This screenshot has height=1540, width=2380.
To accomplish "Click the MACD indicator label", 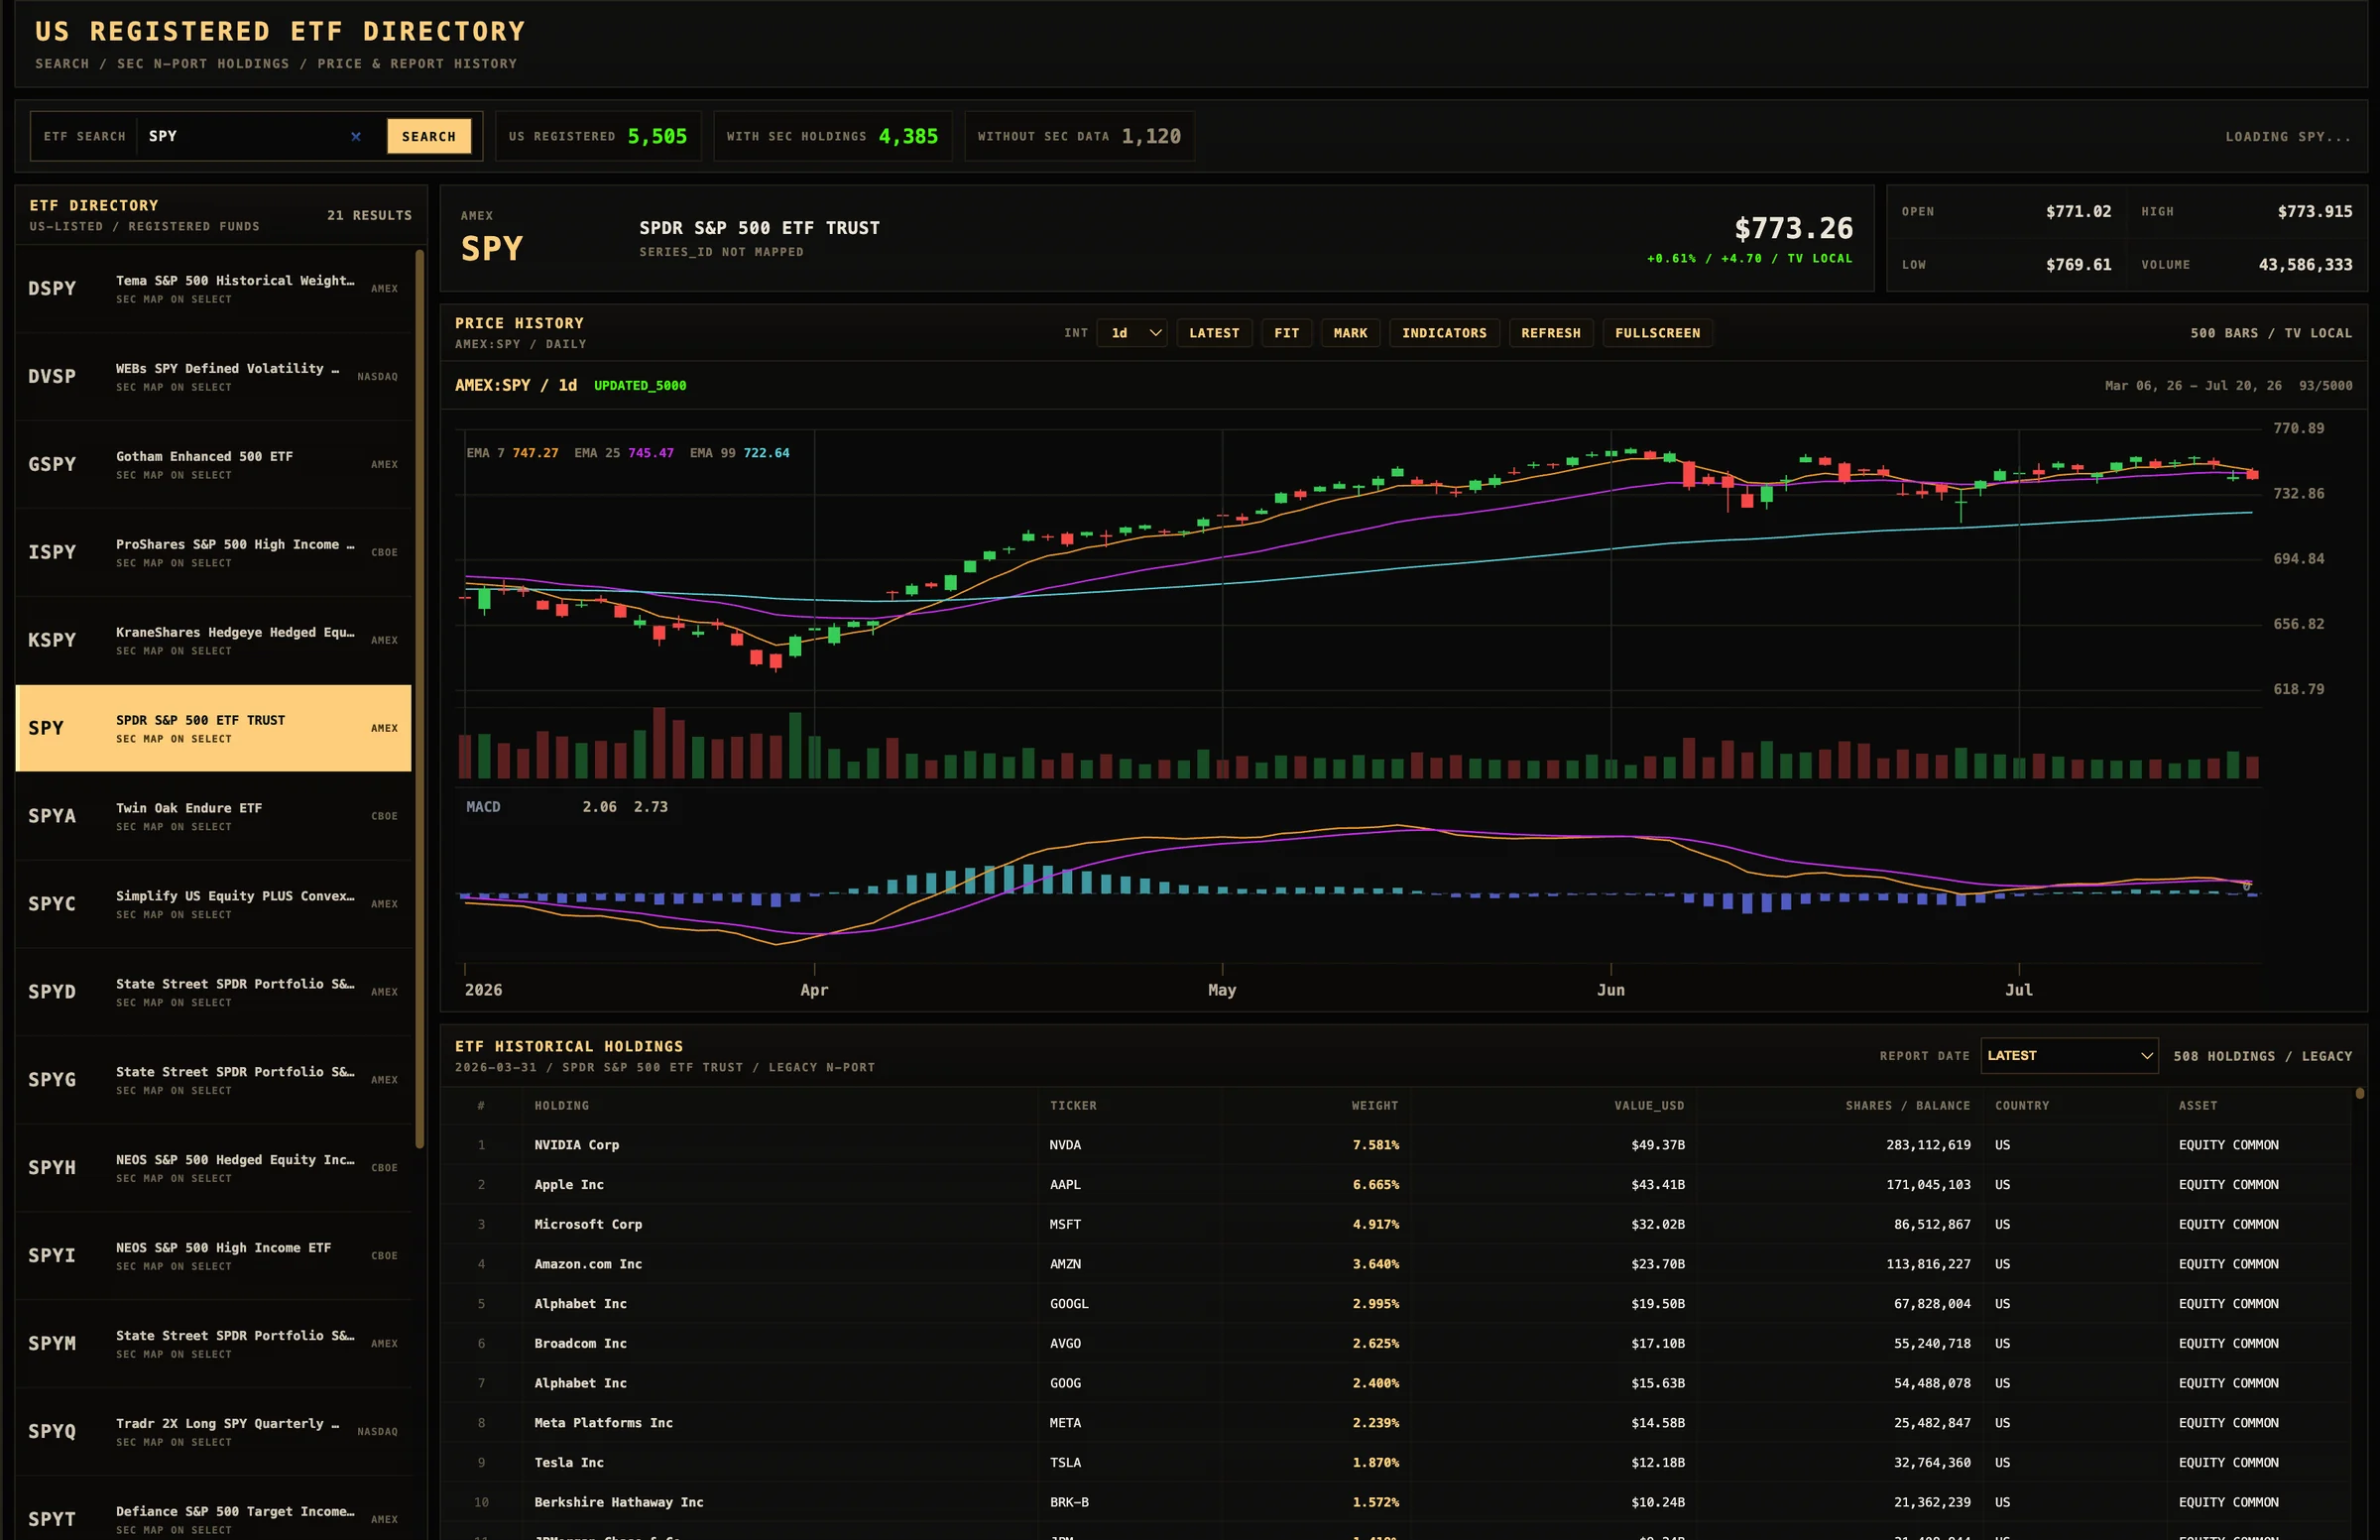I will [x=483, y=807].
